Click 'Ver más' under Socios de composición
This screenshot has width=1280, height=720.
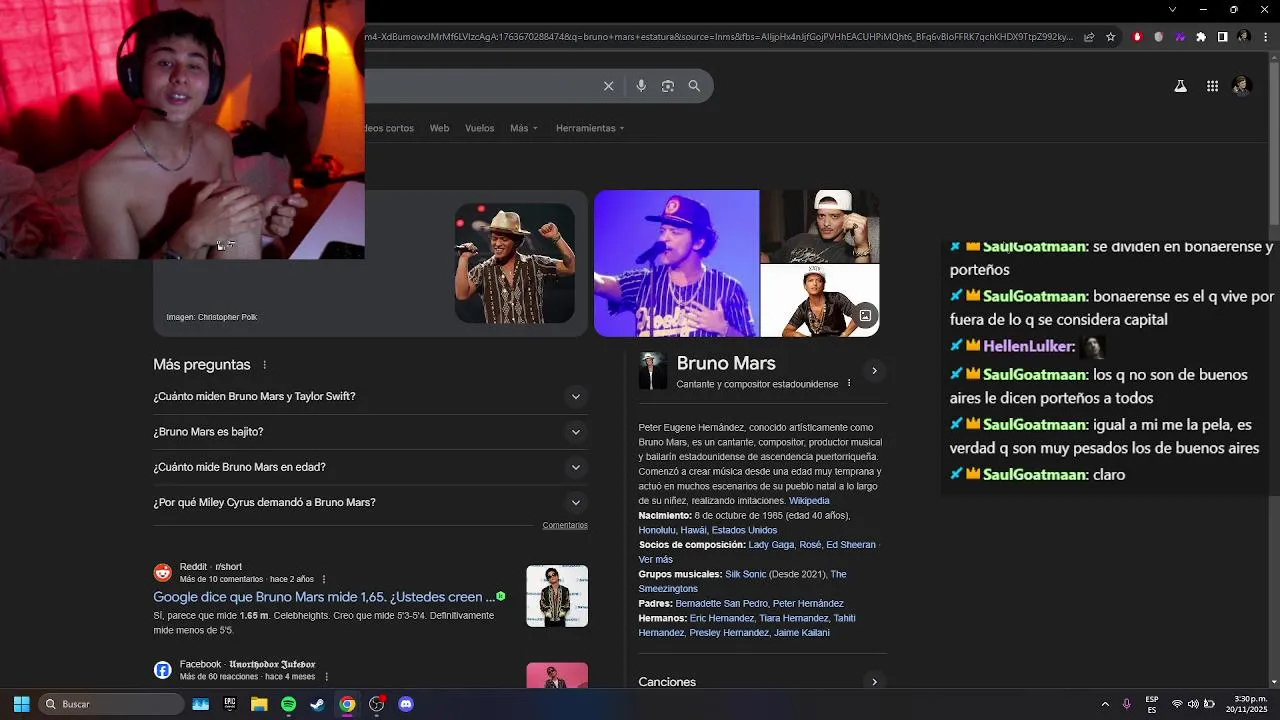(656, 560)
